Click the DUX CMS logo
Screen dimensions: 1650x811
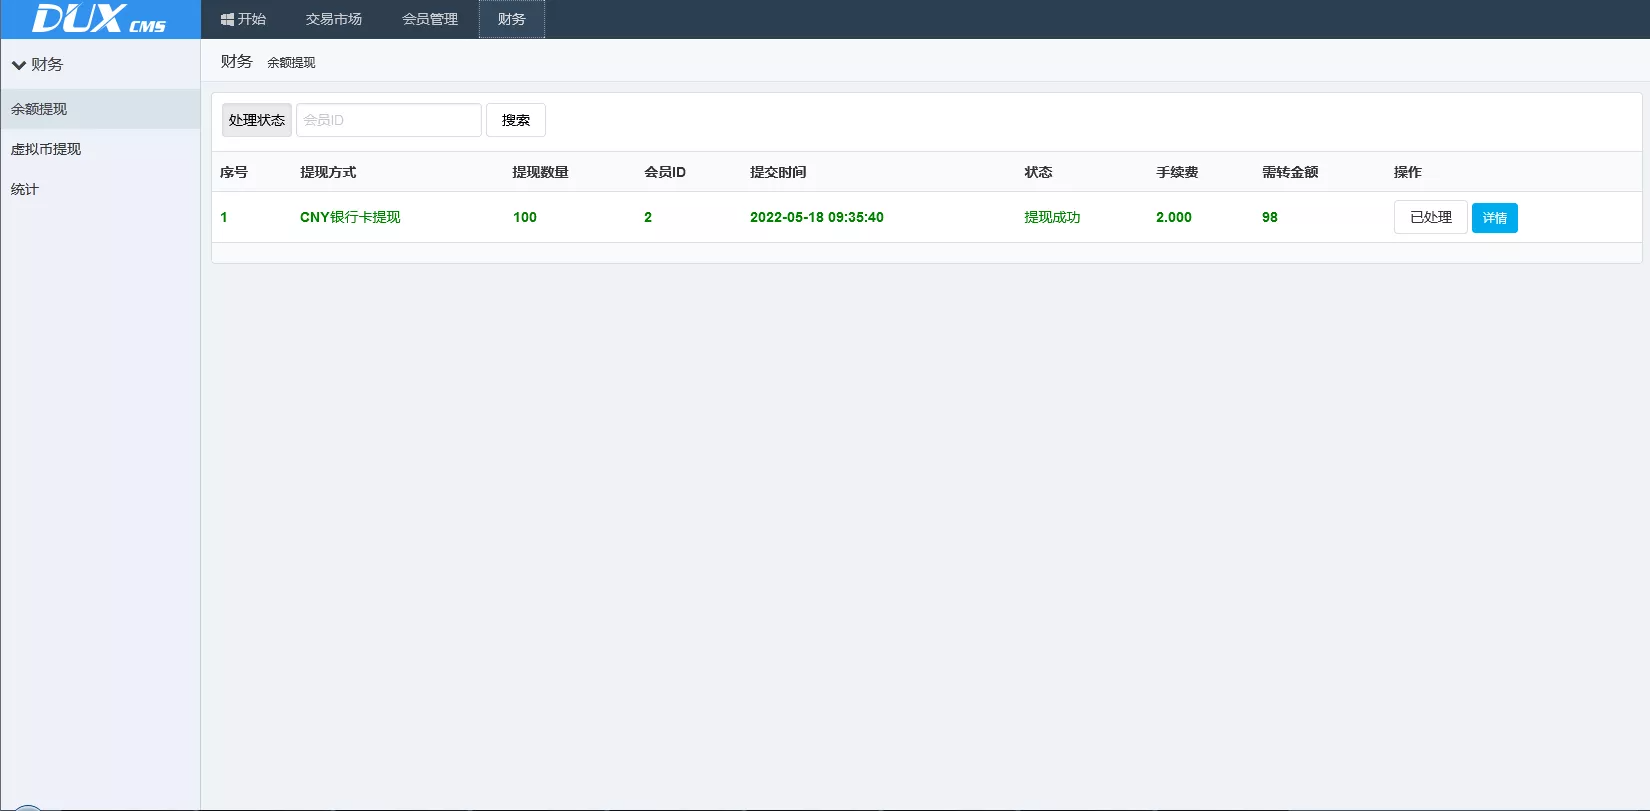[99, 19]
